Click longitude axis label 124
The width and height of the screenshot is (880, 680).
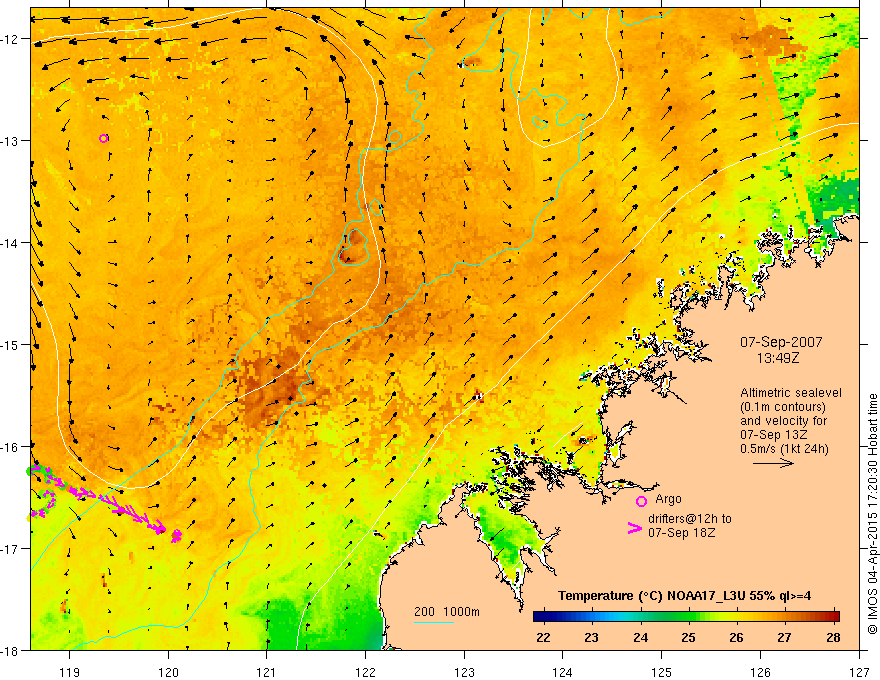coord(563,672)
